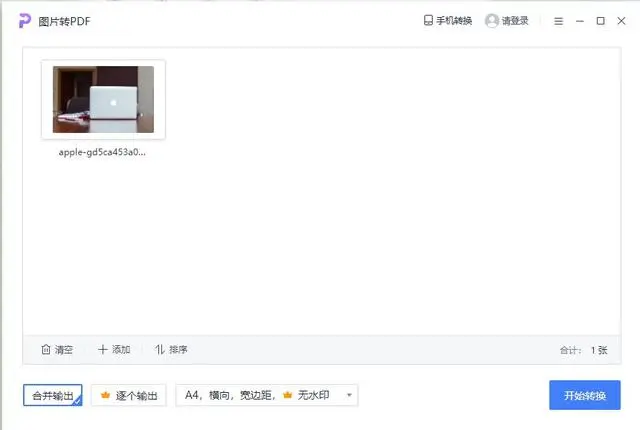Select the 合并输出 merge output option
This screenshot has height=430, width=640.
53,395
